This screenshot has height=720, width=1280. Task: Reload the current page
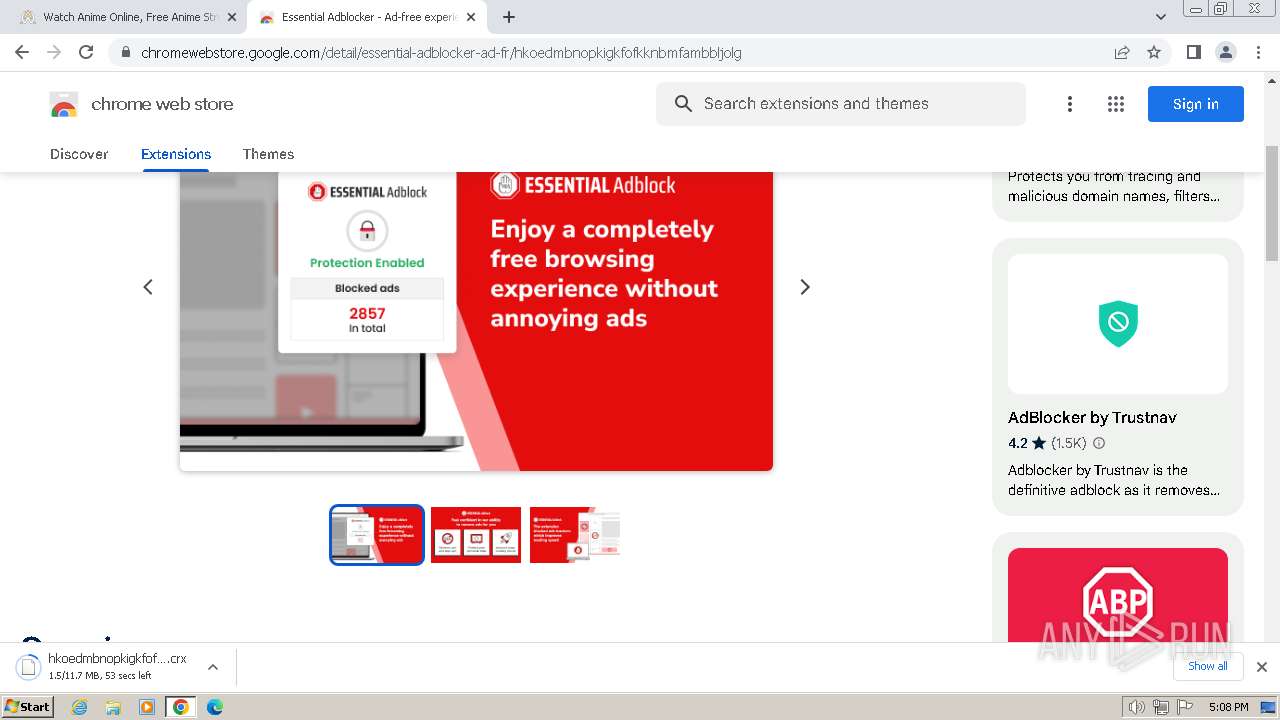coord(86,52)
